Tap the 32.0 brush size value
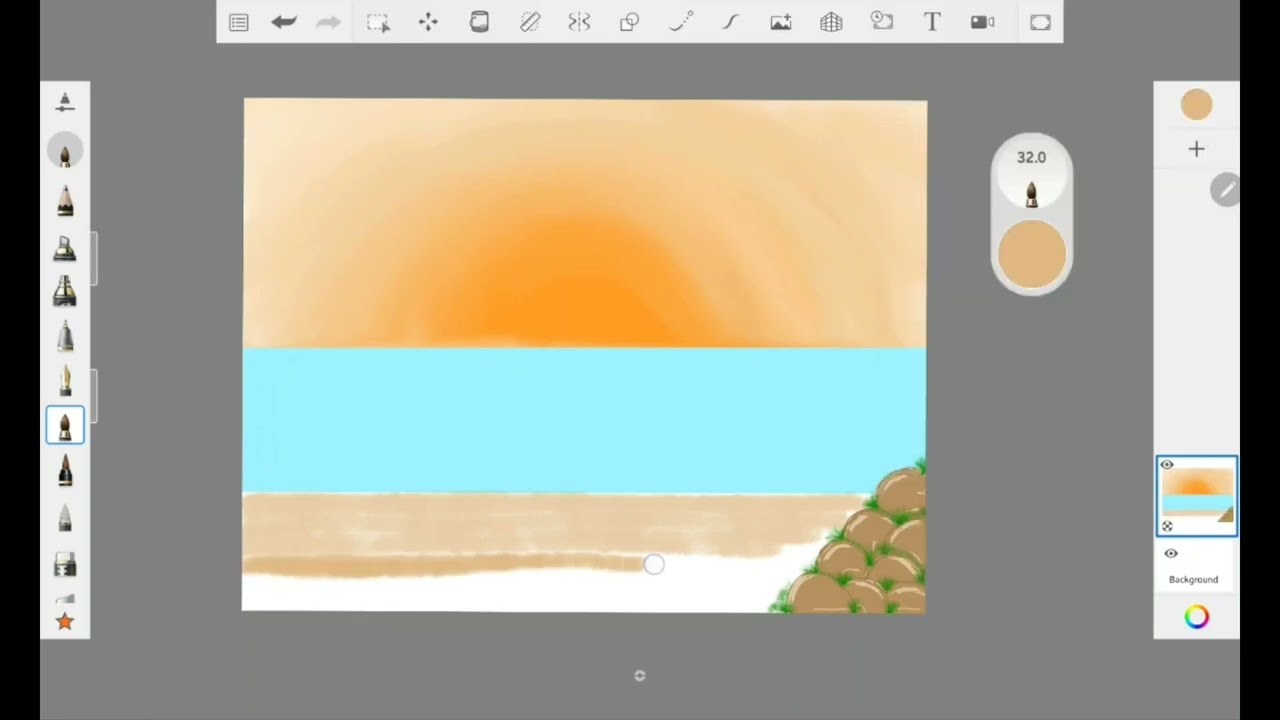1280x720 pixels. pos(1031,157)
